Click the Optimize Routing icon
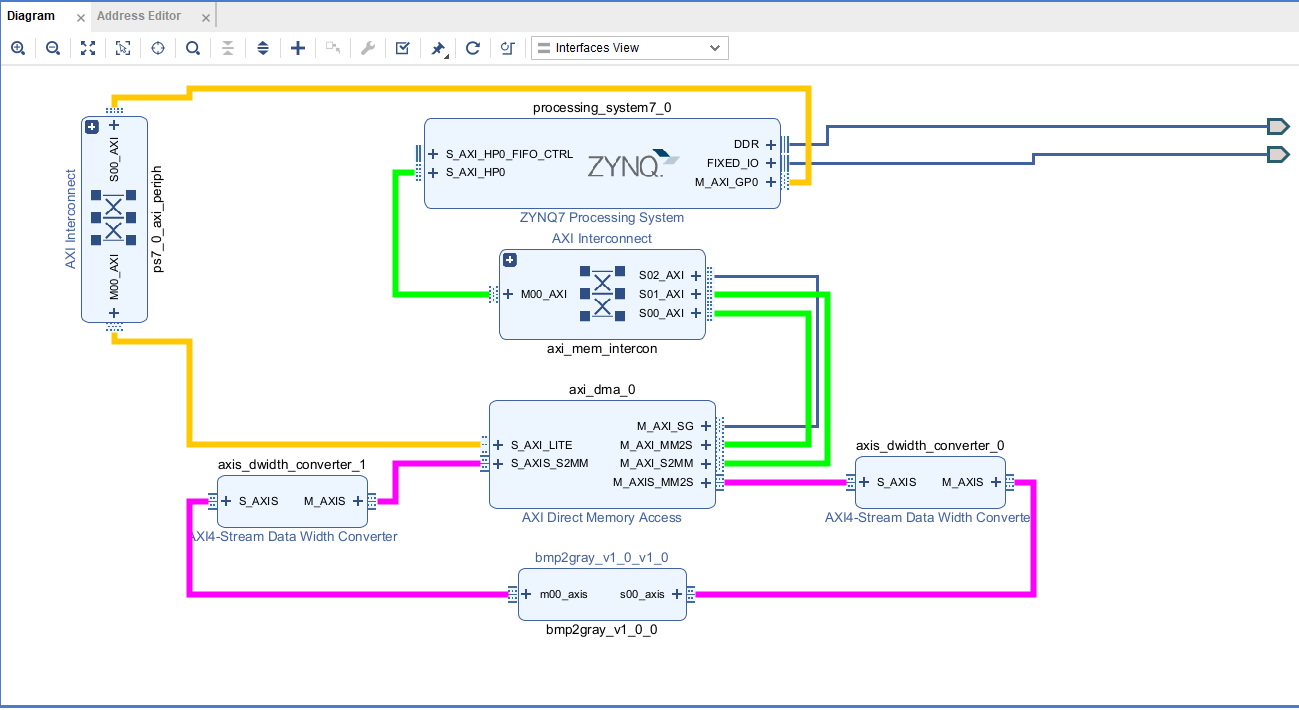The height and width of the screenshot is (710, 1299). pos(508,48)
